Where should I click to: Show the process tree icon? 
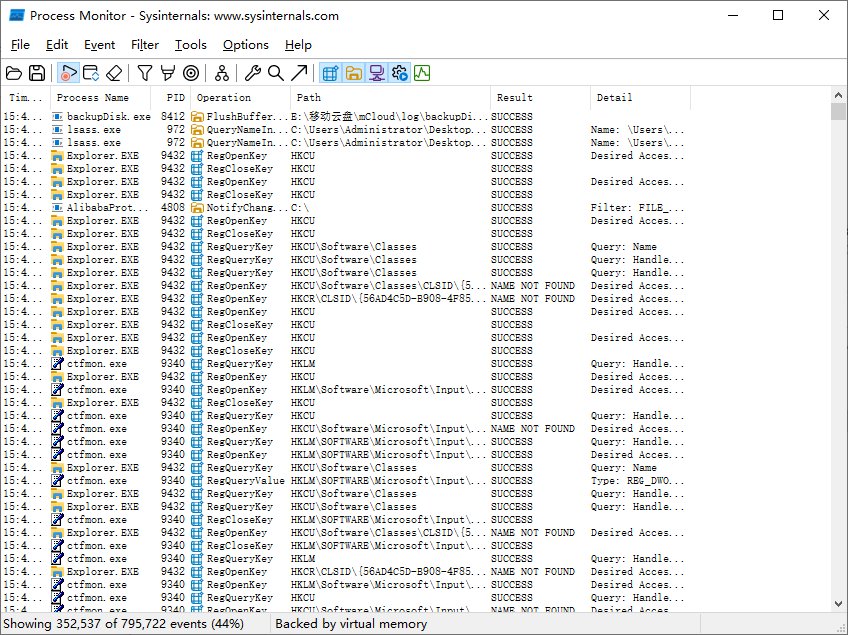(x=222, y=73)
